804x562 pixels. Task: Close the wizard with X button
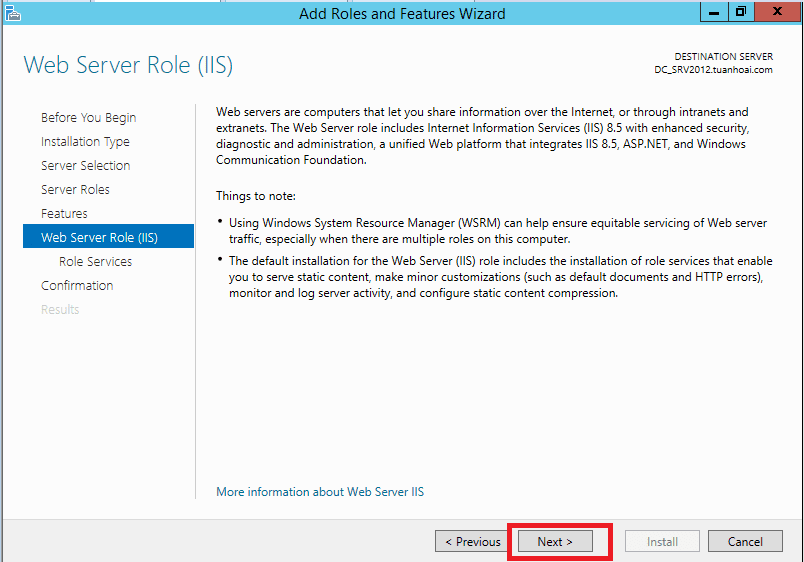point(777,12)
